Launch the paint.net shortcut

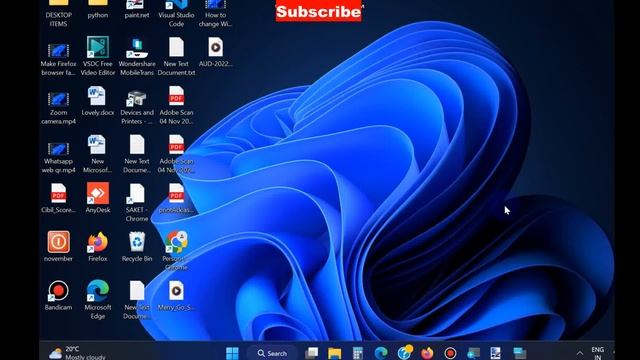click(x=137, y=10)
